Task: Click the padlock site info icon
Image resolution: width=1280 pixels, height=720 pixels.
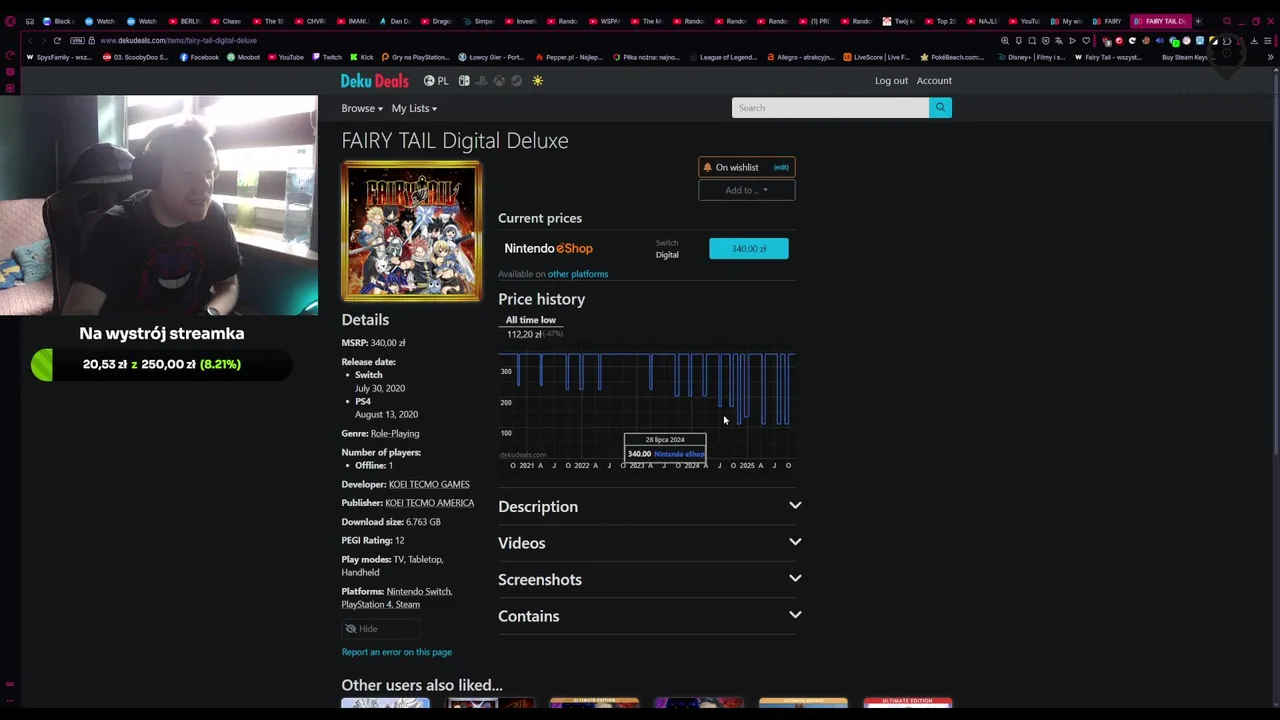Action: [91, 41]
